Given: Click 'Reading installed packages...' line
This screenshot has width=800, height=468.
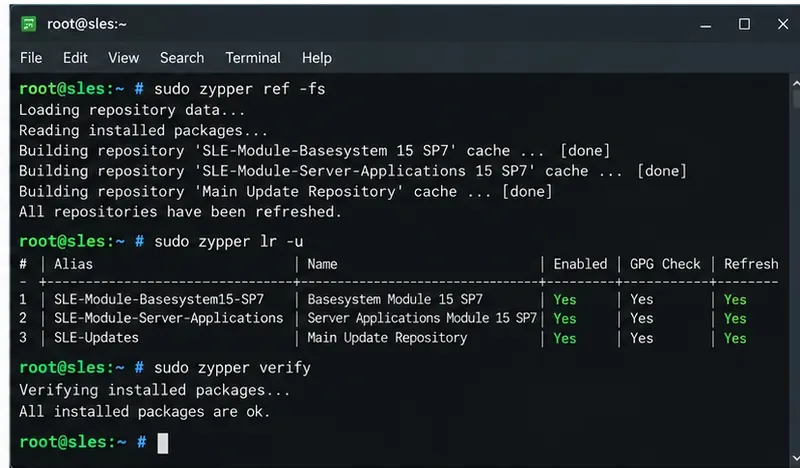Looking at the screenshot, I should click(143, 131).
